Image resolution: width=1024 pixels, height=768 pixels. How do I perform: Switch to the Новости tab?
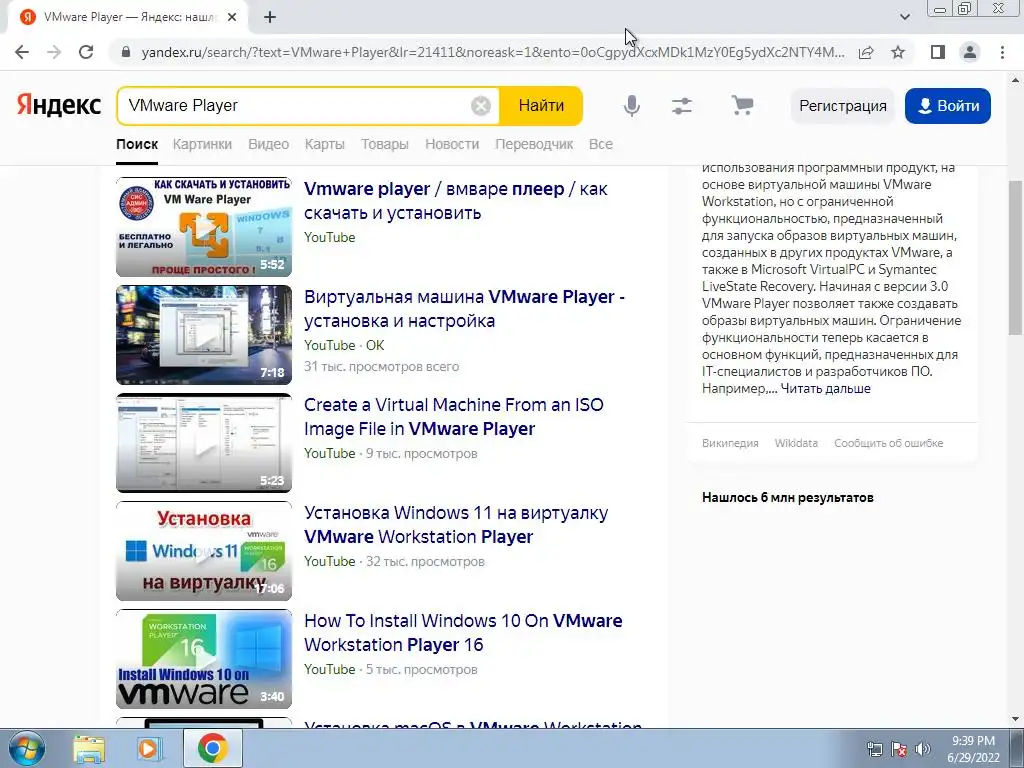[452, 144]
